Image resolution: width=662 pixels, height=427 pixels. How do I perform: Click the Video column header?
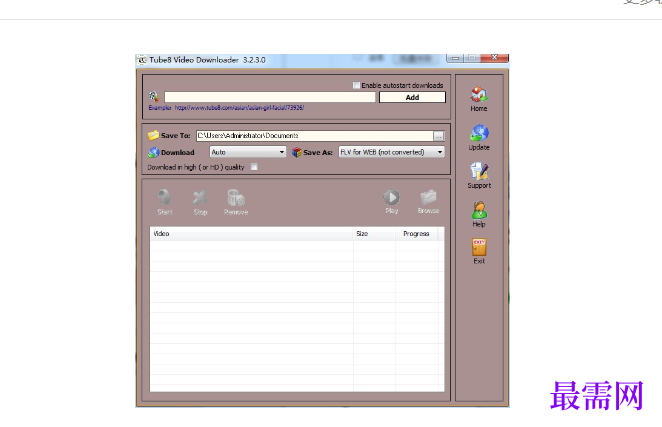(x=252, y=234)
